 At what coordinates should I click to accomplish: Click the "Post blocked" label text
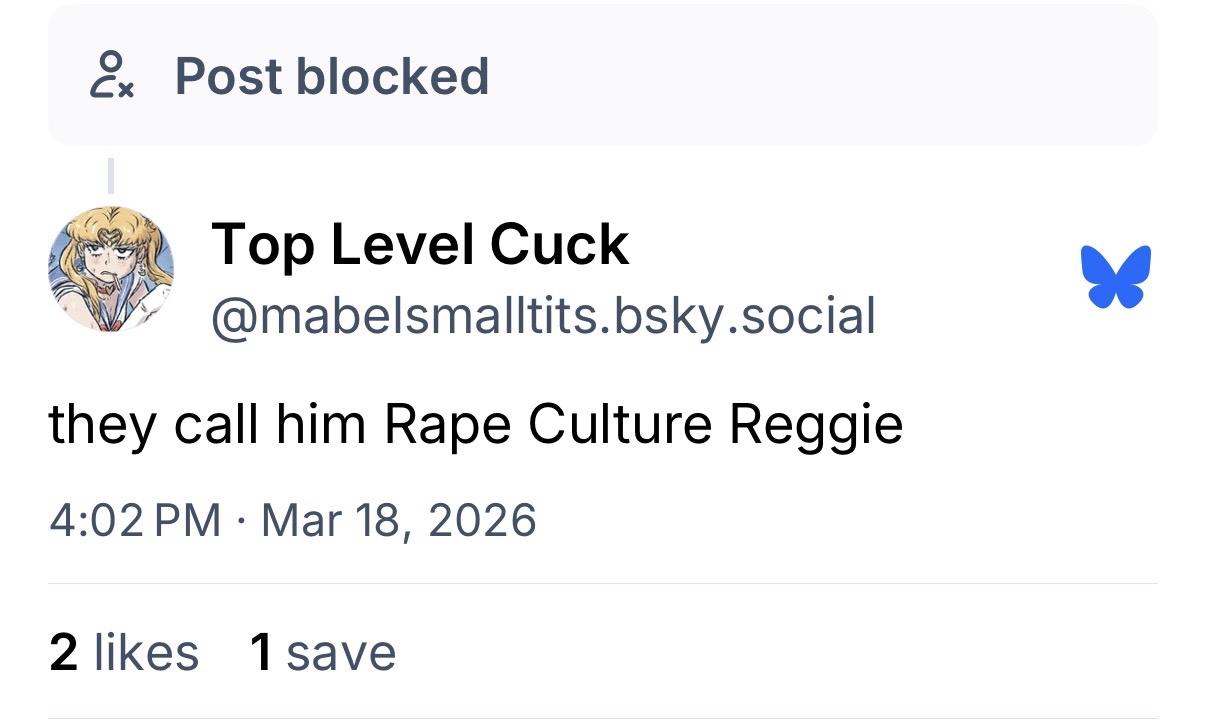331,77
